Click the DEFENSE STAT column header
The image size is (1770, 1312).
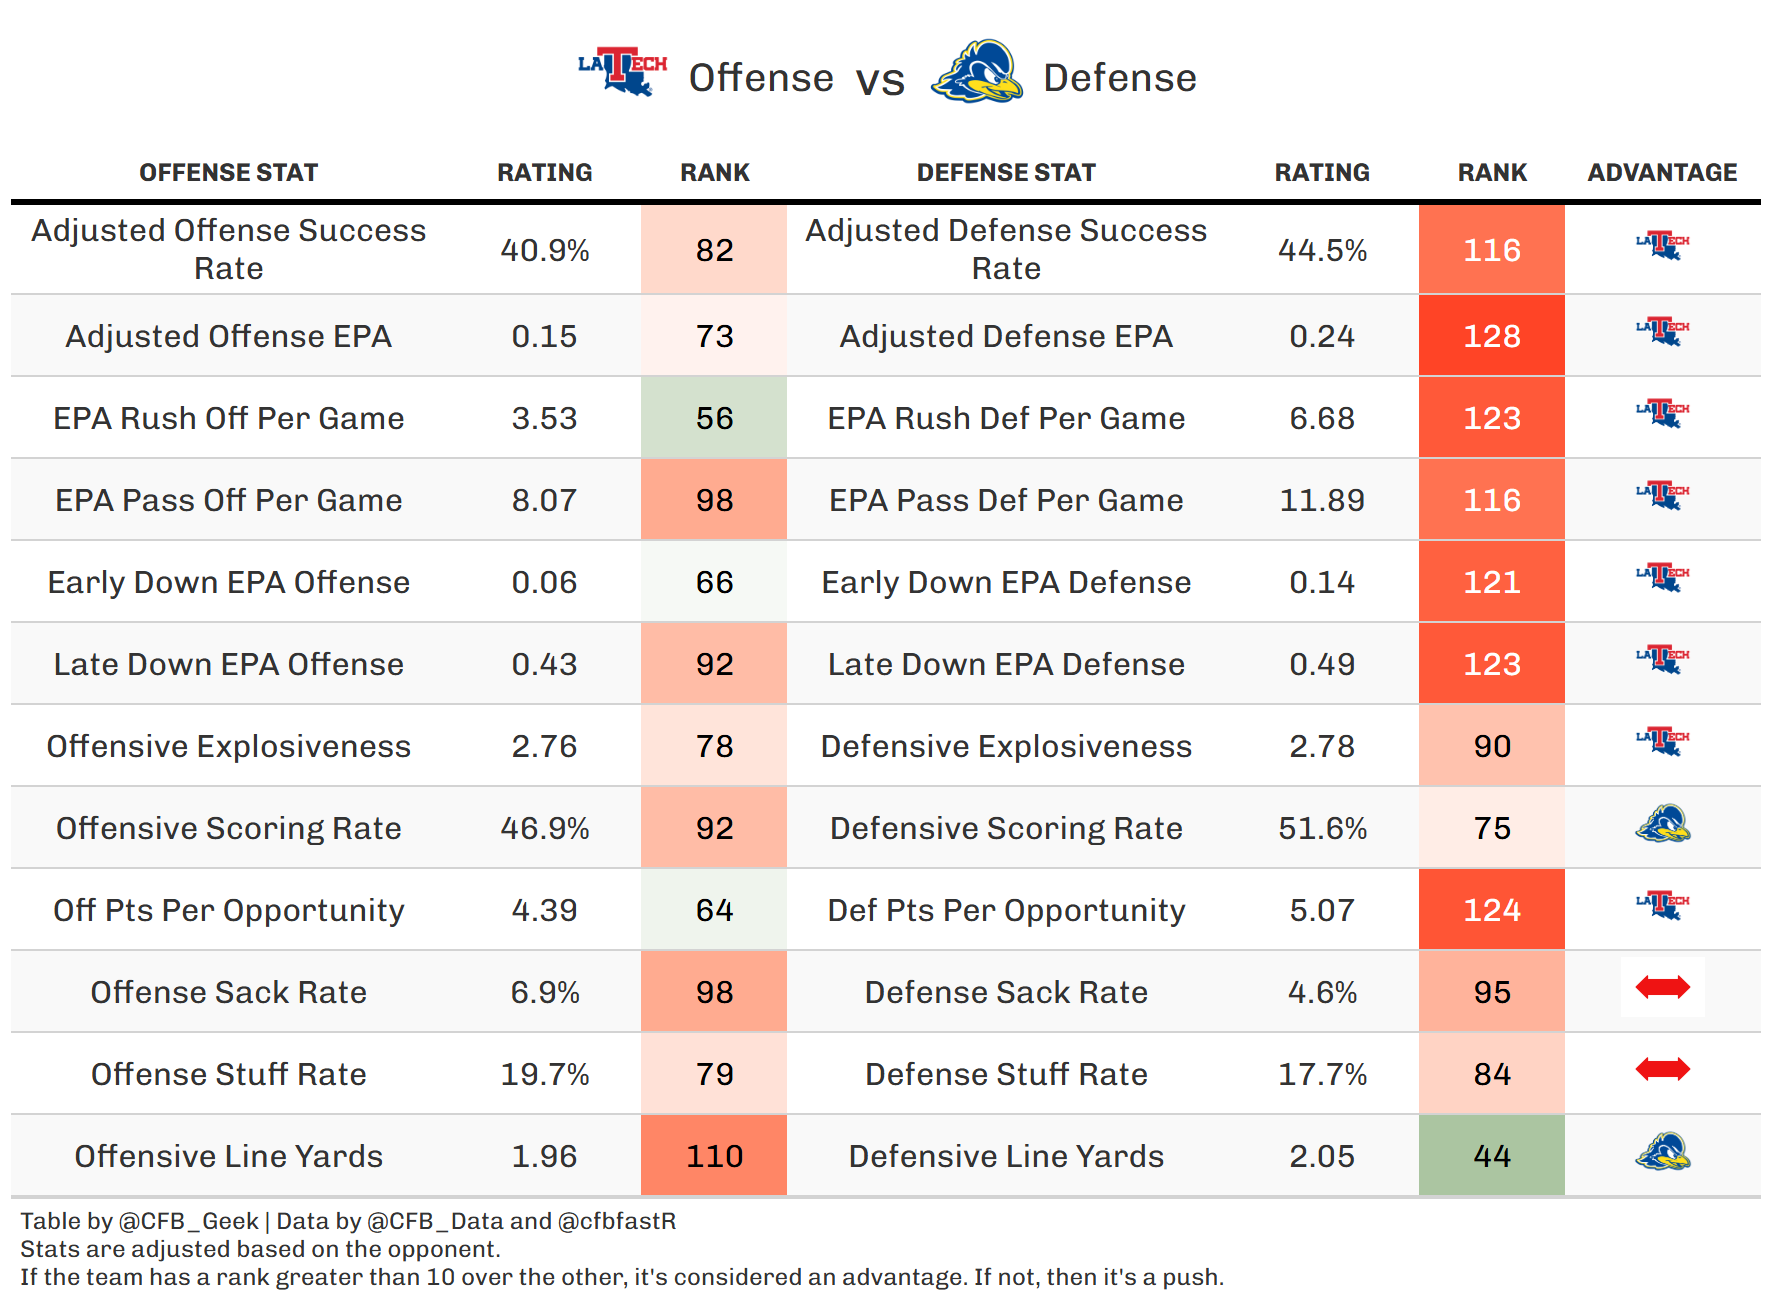tap(1006, 173)
